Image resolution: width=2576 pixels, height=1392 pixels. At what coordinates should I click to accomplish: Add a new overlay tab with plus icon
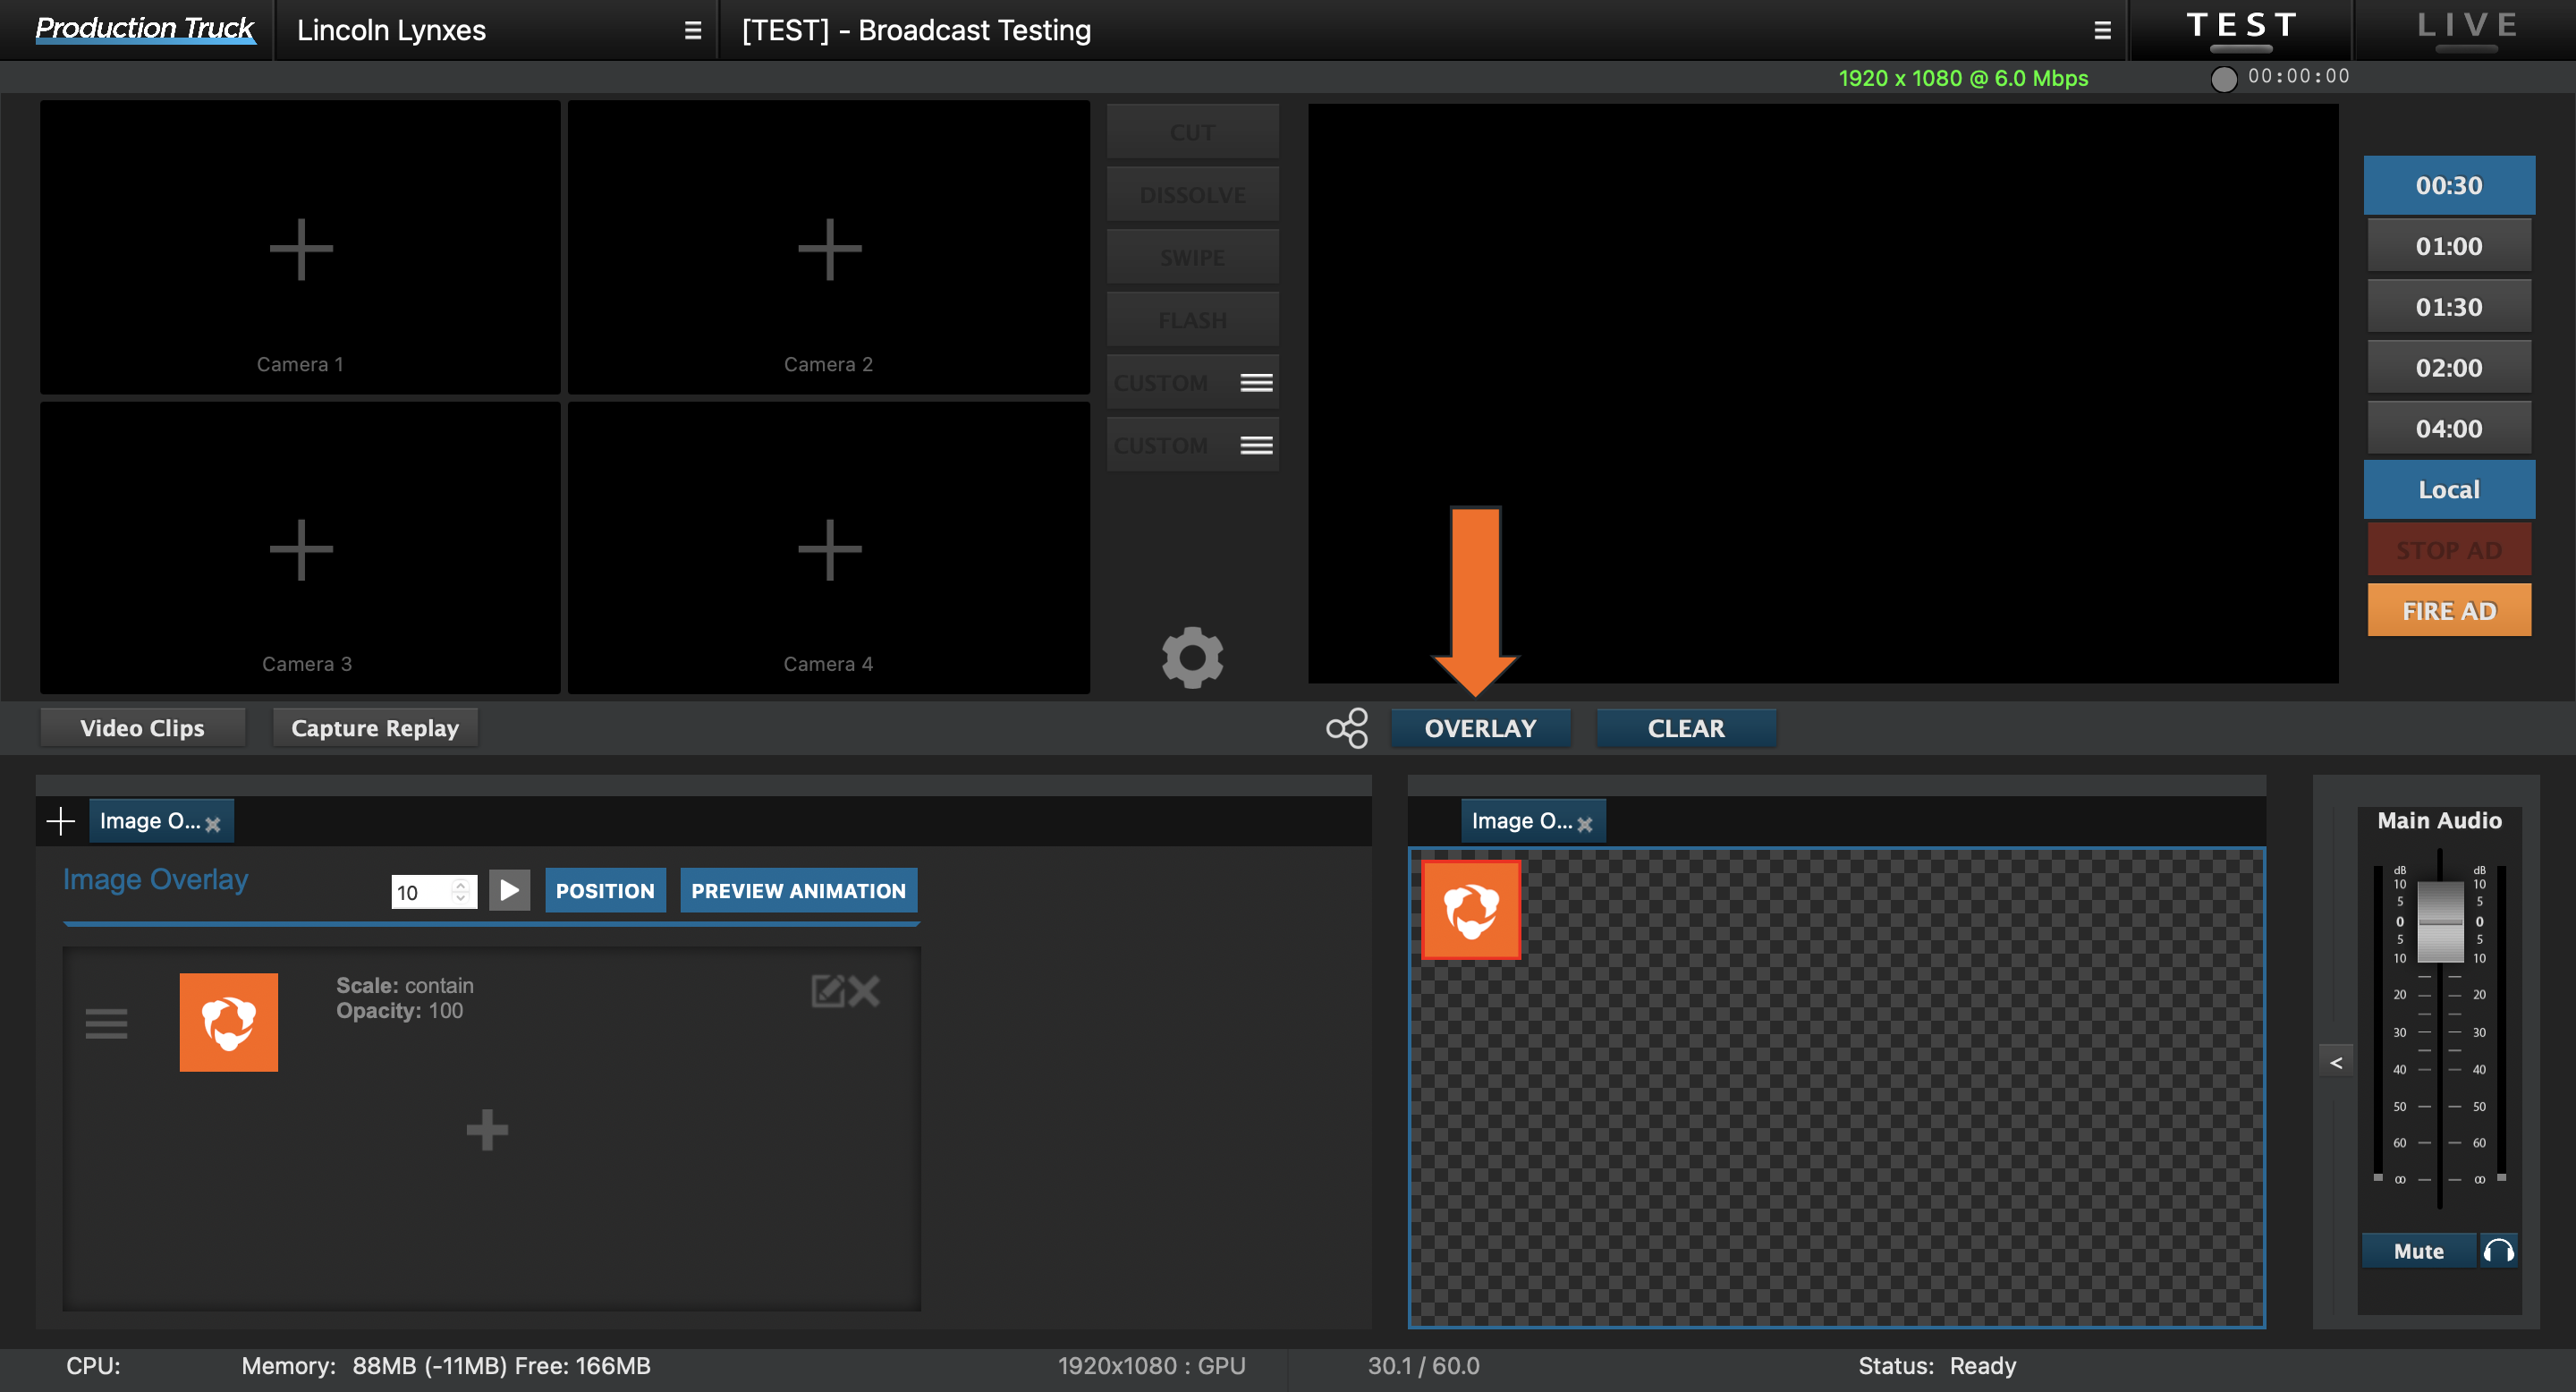(61, 821)
